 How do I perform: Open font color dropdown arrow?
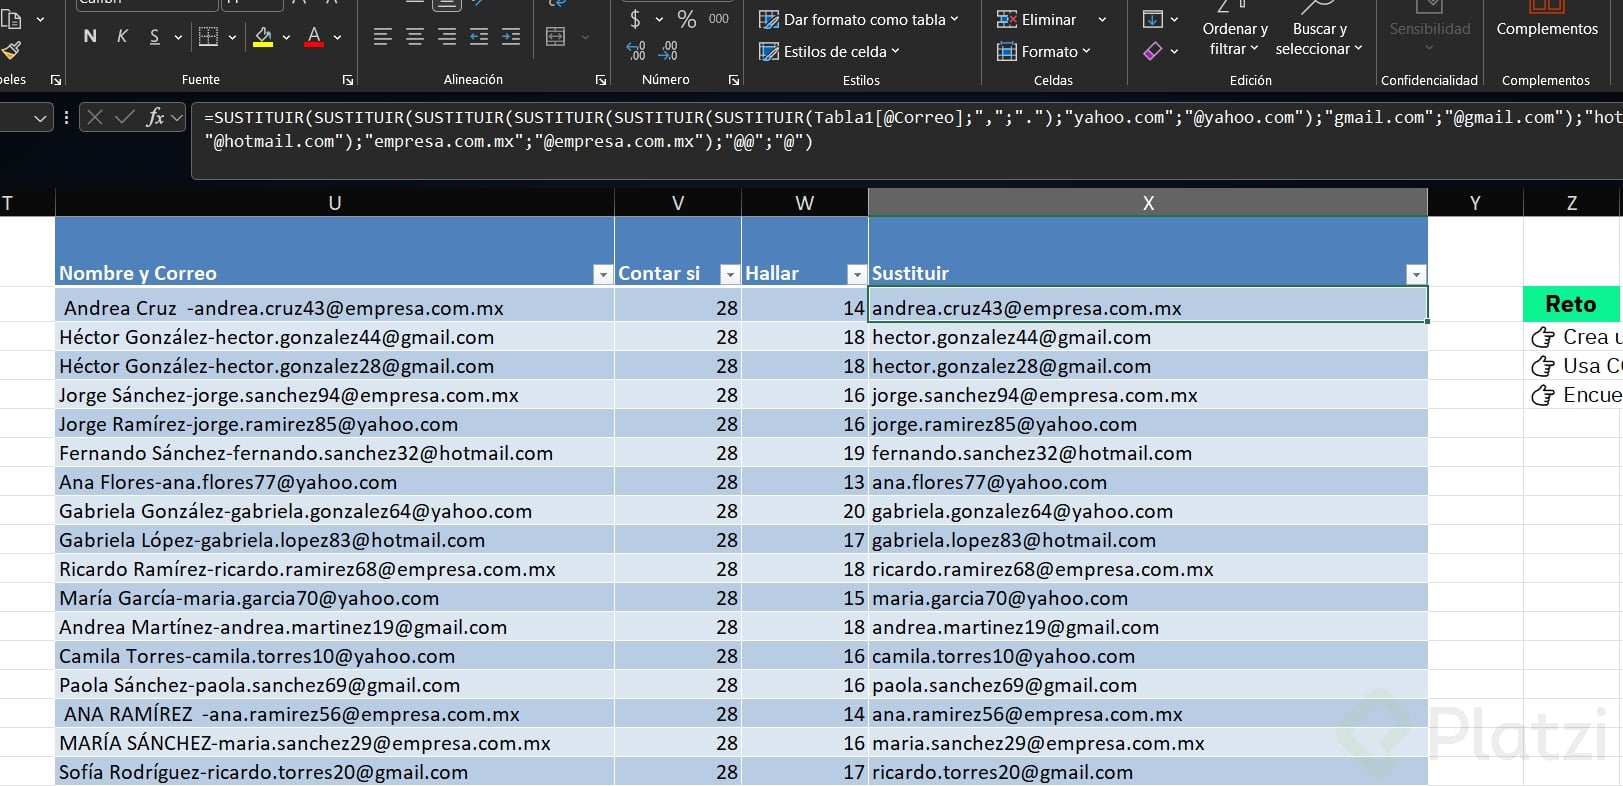337,38
